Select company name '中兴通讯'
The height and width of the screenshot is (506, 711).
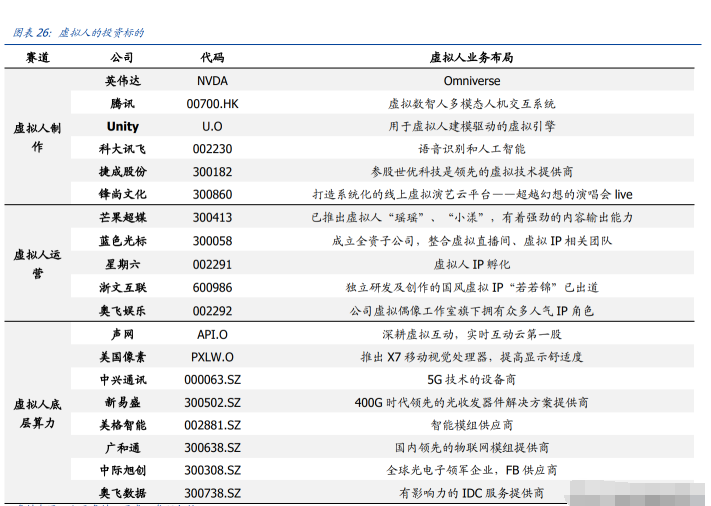122,380
